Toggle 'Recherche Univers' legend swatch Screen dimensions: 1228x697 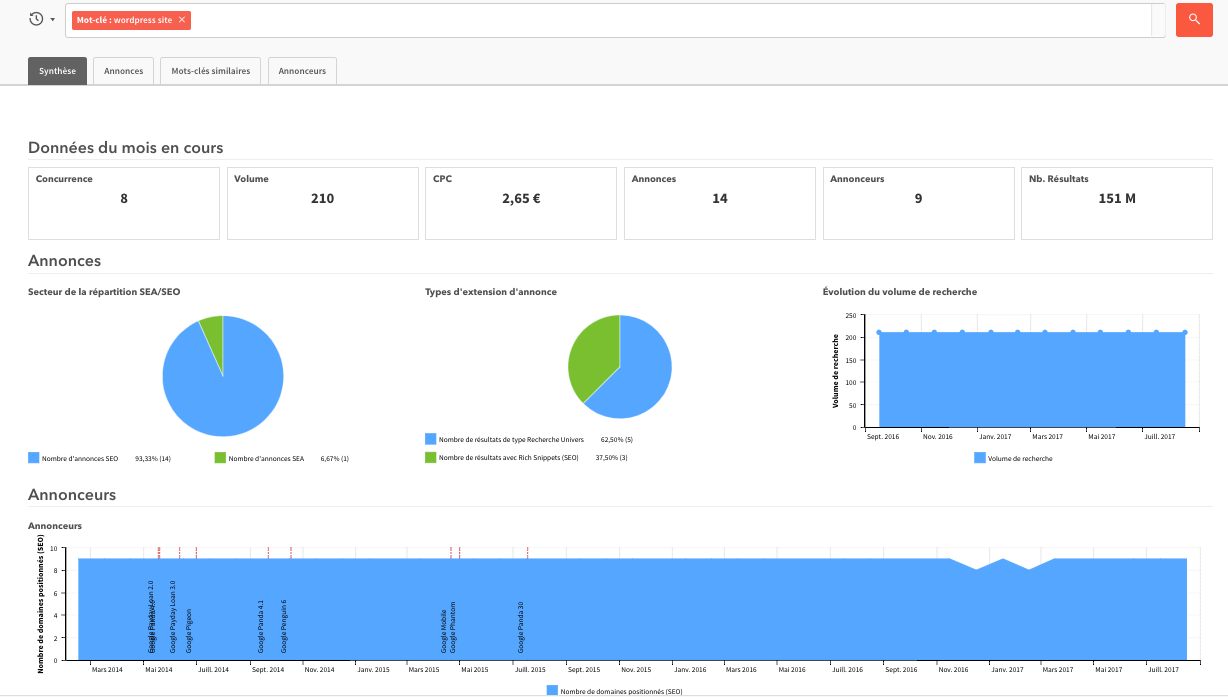coord(431,439)
